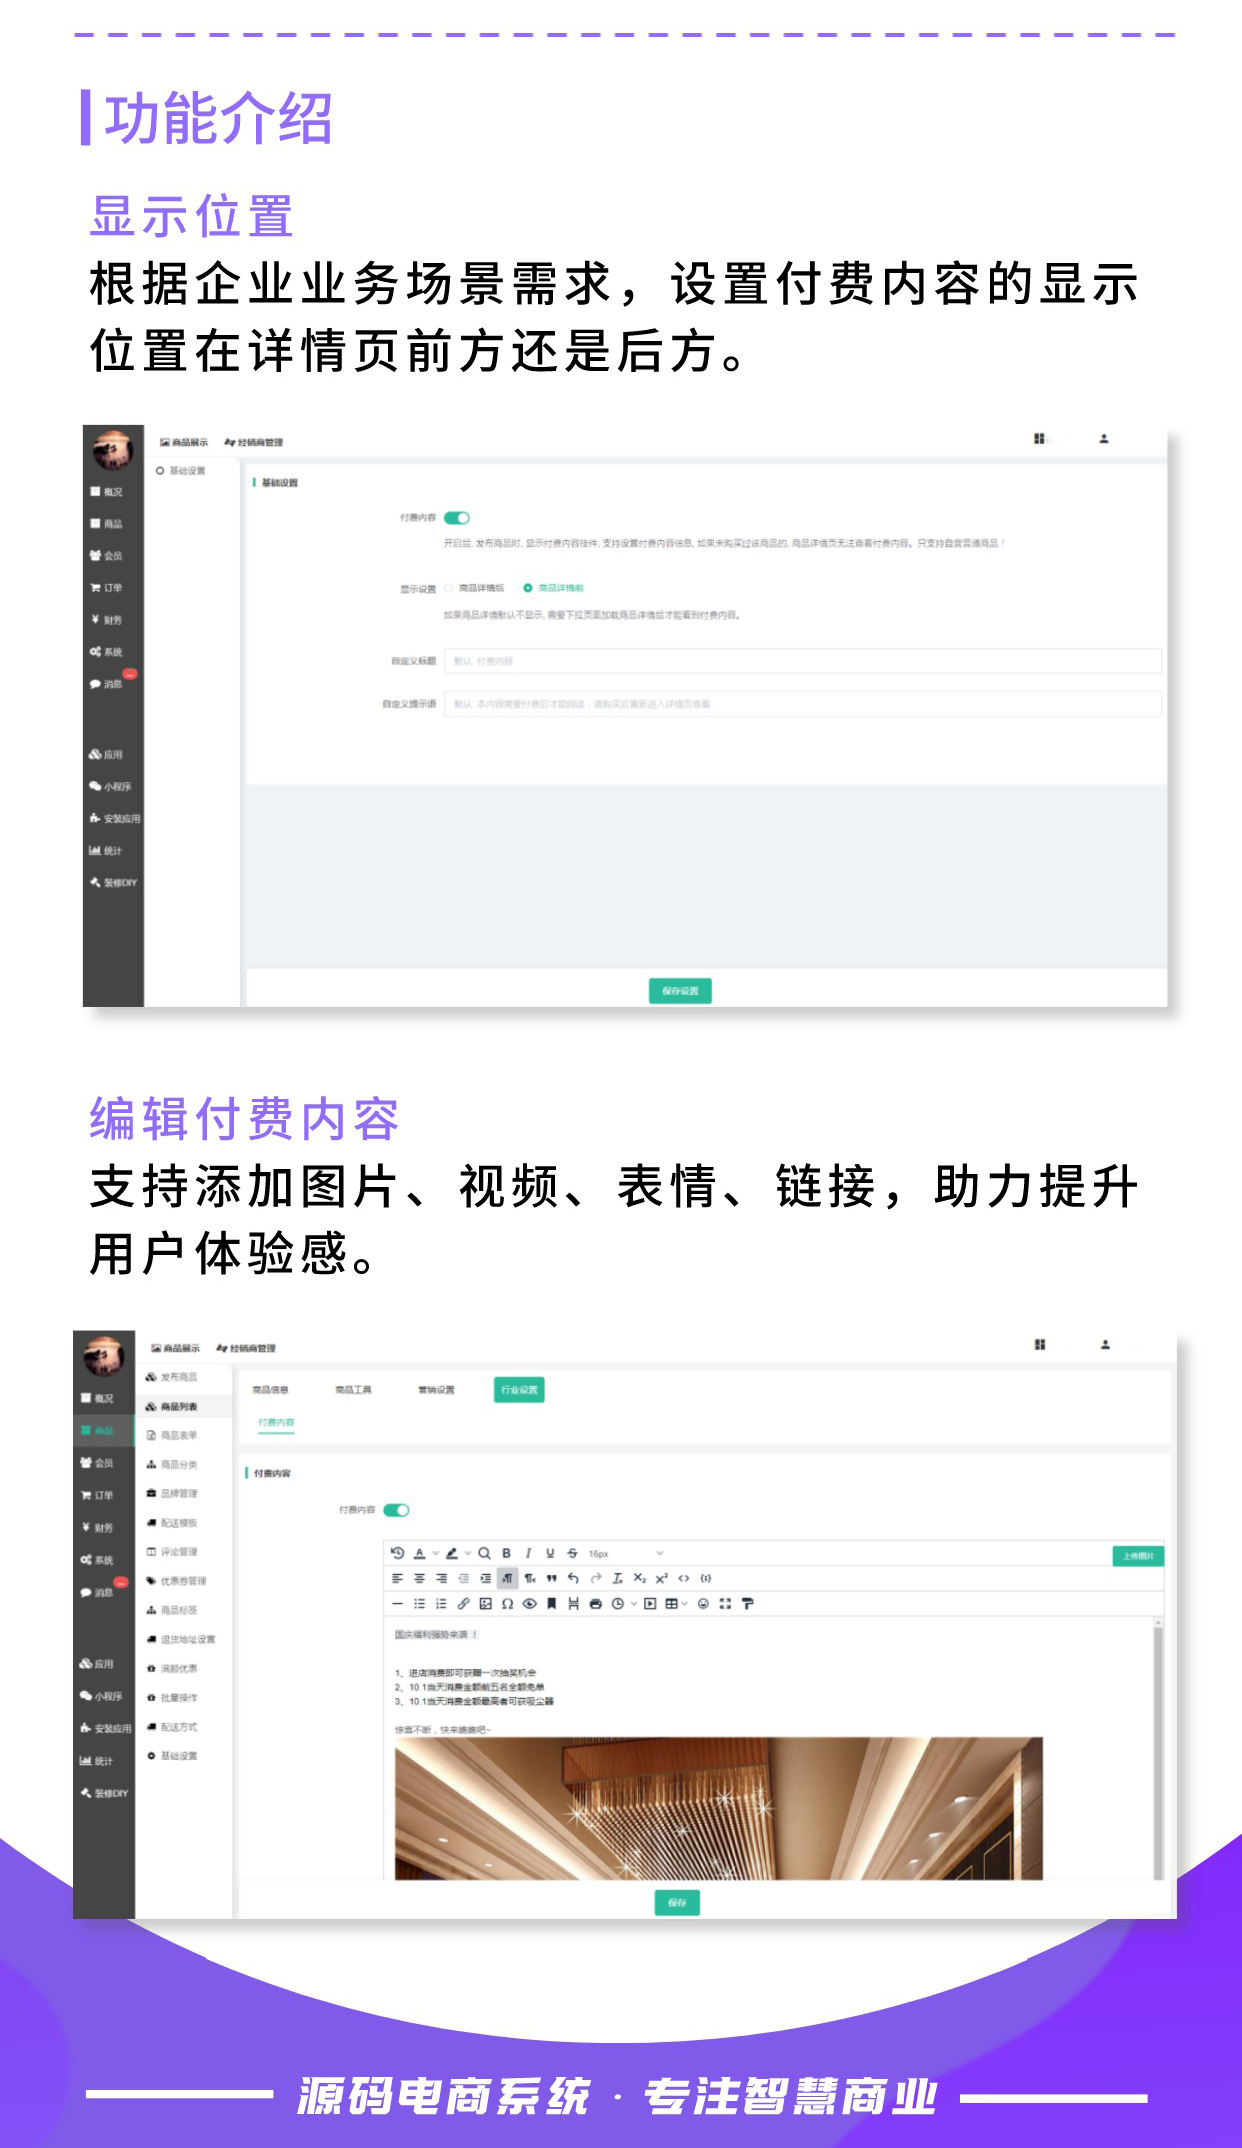
Task: Click the insert link icon in the editor
Action: [463, 1604]
